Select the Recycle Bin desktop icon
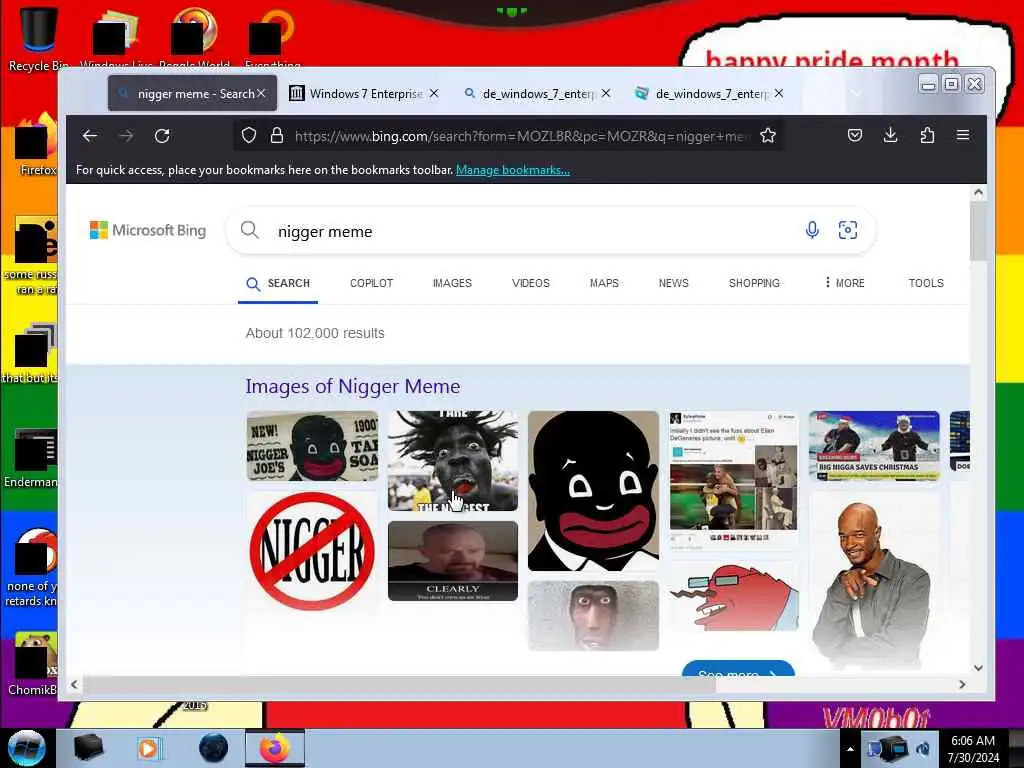This screenshot has width=1024, height=768. pyautogui.click(x=39, y=37)
